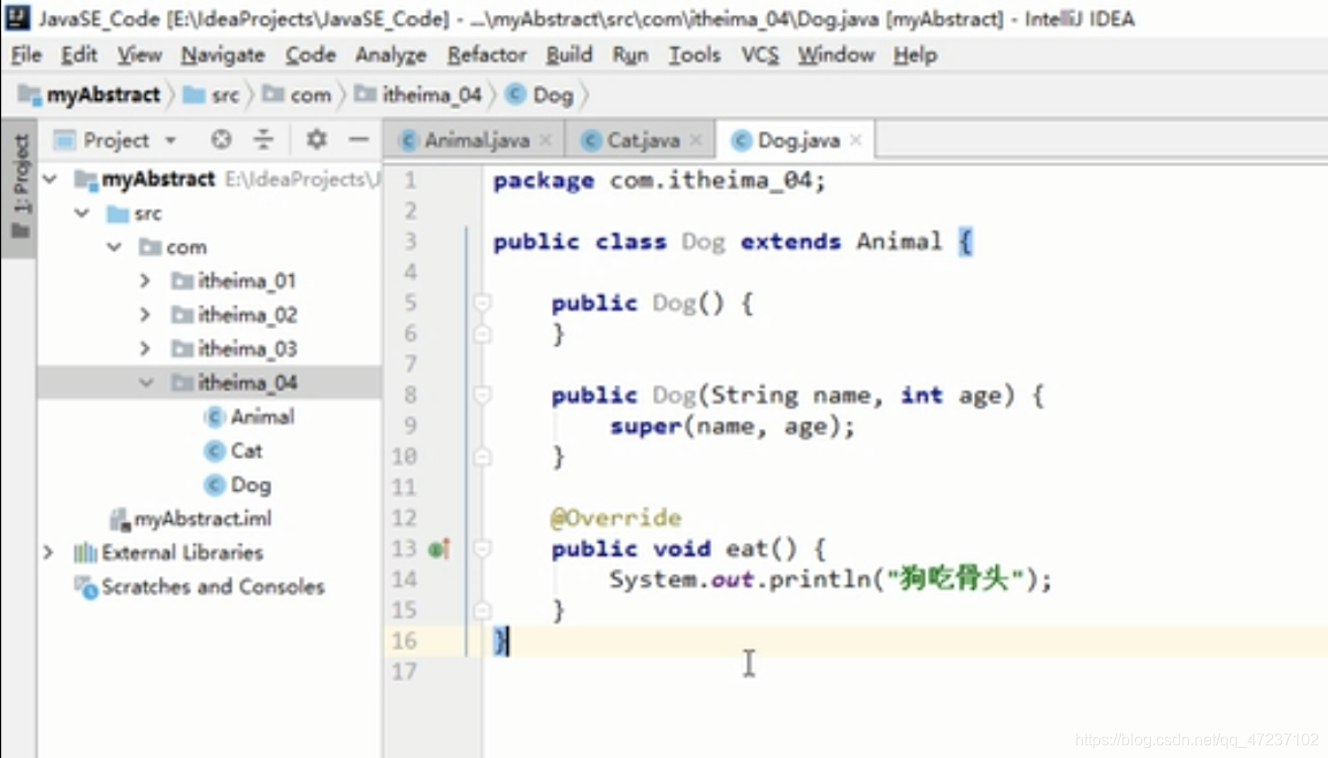
Task: Close the Animal.java tab
Action: [545, 141]
